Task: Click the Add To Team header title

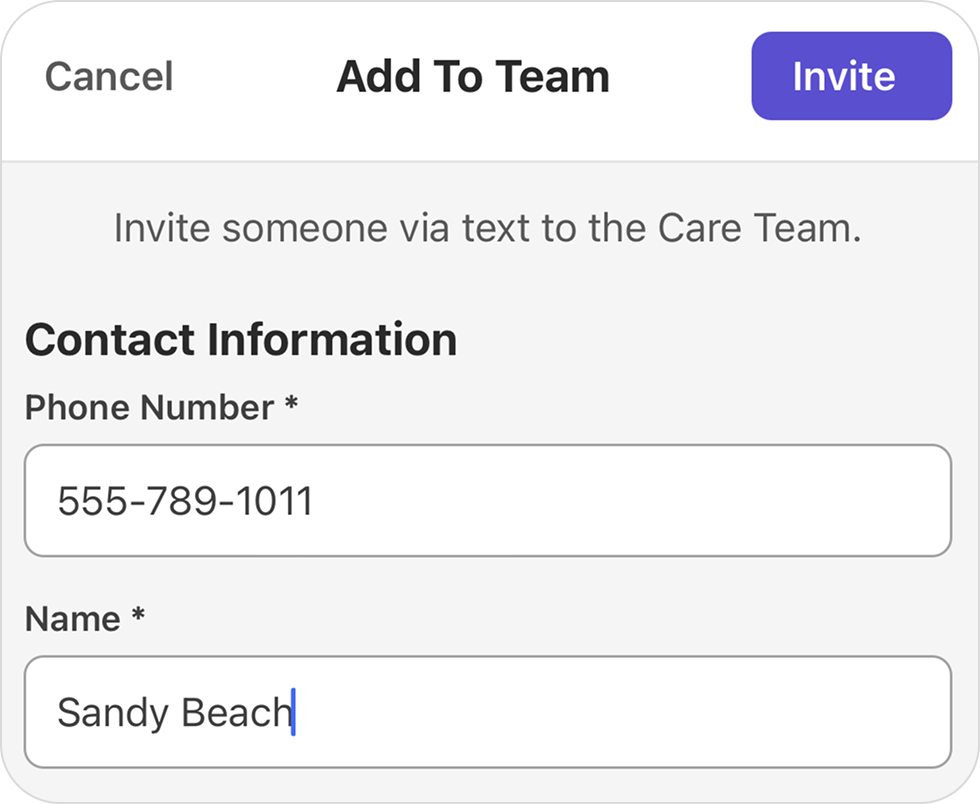Action: point(473,75)
